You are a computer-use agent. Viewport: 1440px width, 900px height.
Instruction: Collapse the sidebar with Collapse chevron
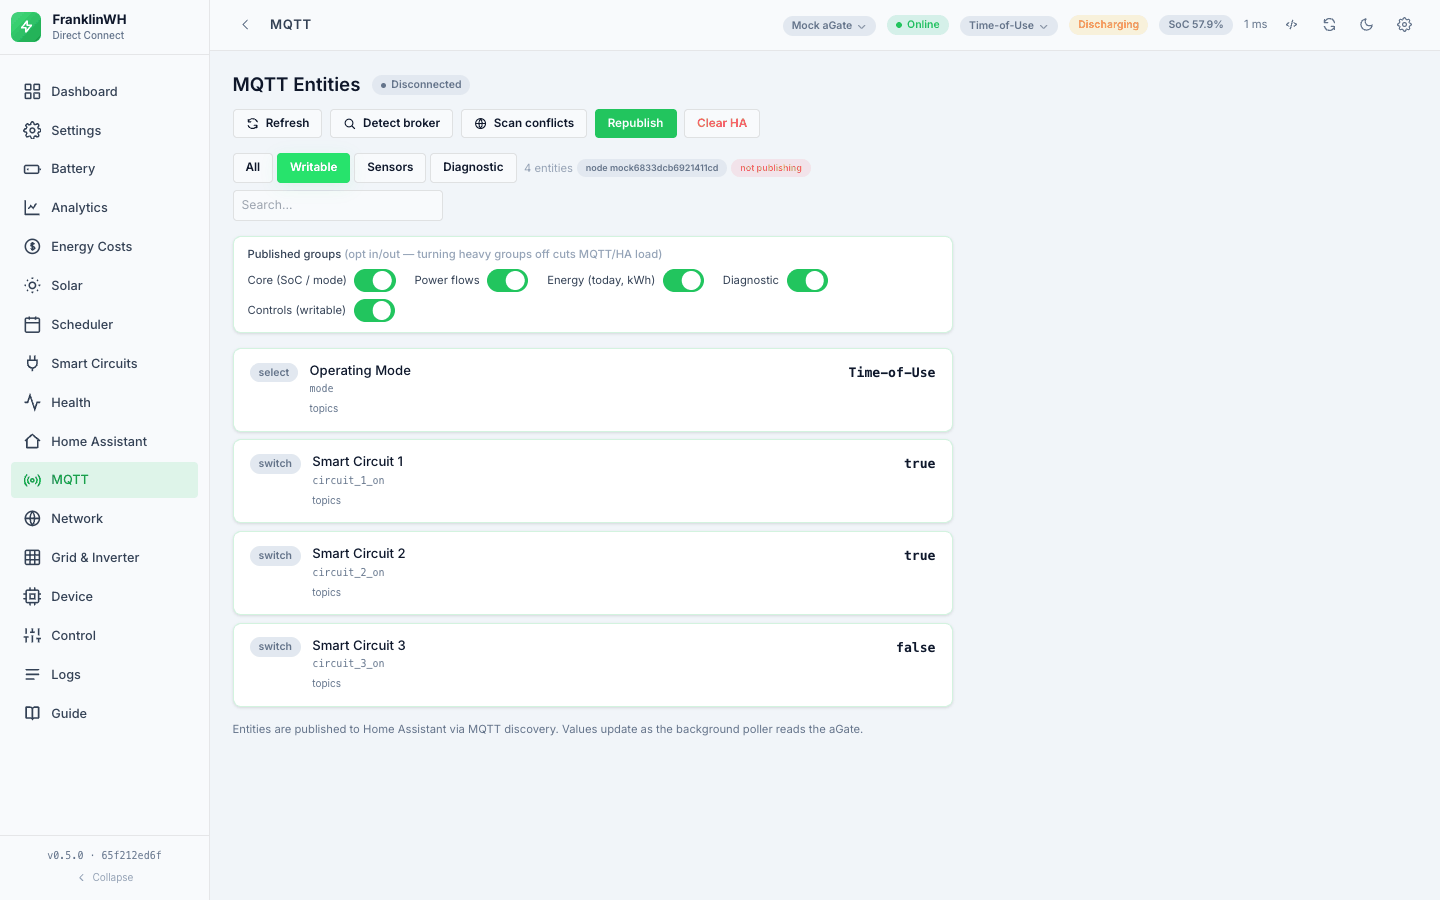coord(105,877)
